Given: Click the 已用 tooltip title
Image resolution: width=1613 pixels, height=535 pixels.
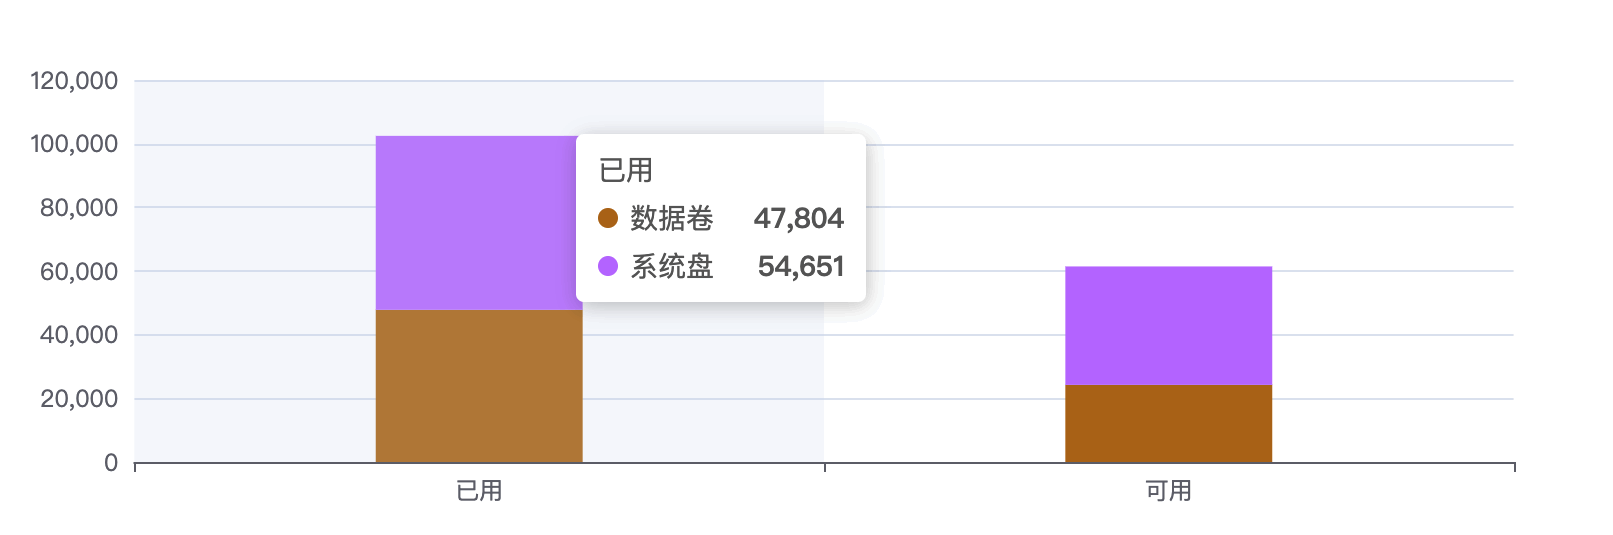Looking at the screenshot, I should (x=626, y=171).
